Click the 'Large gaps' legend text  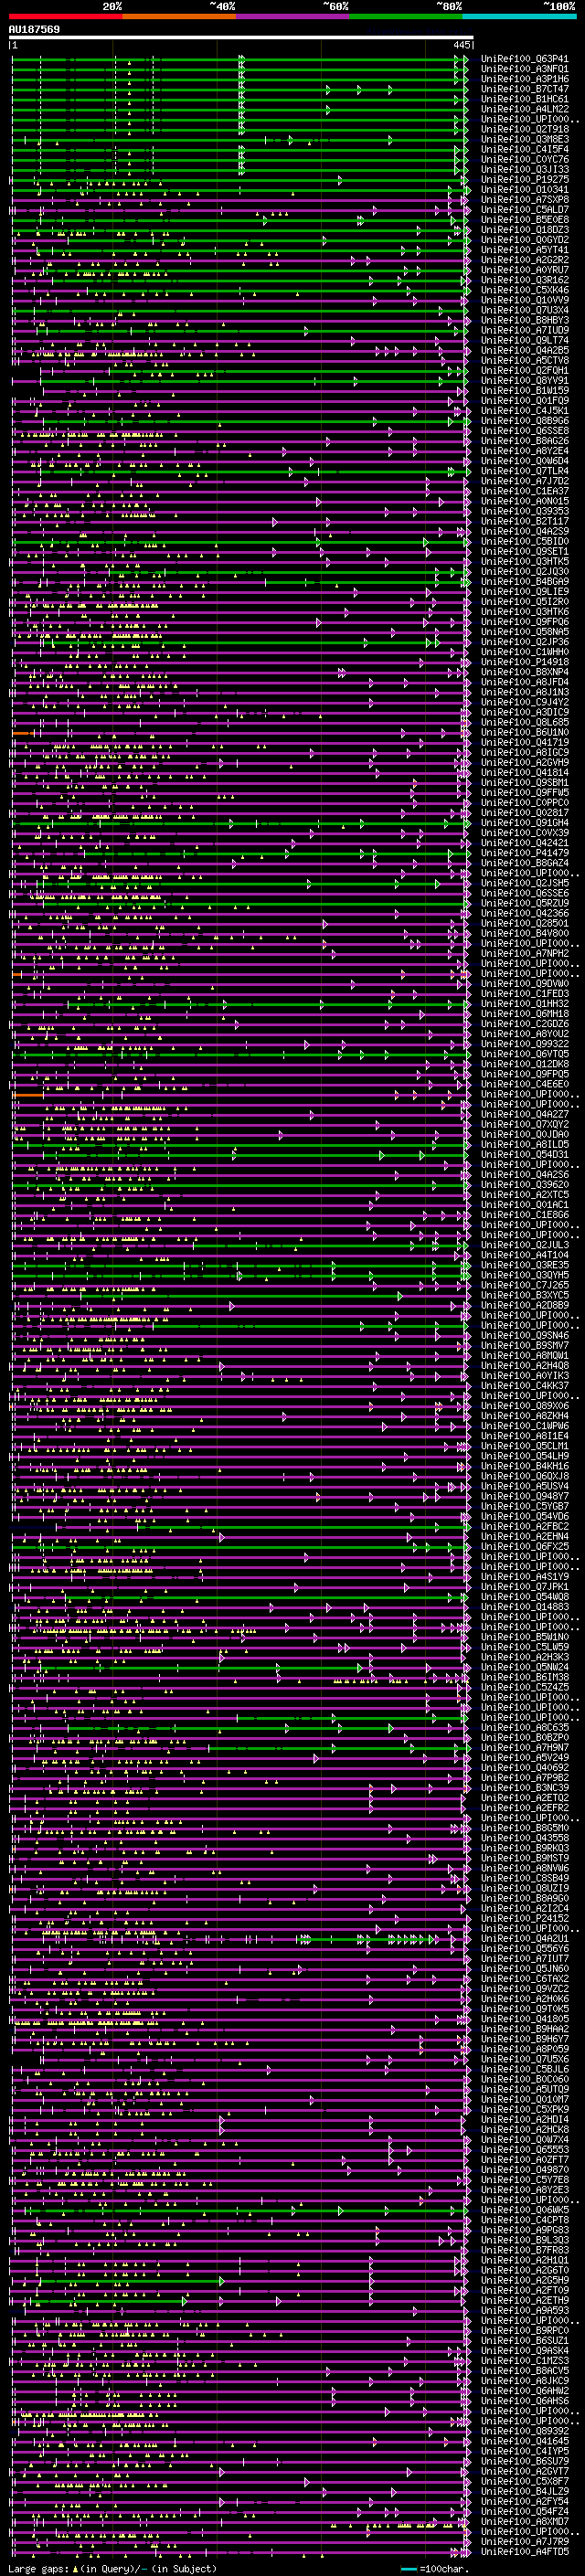click(38, 2569)
